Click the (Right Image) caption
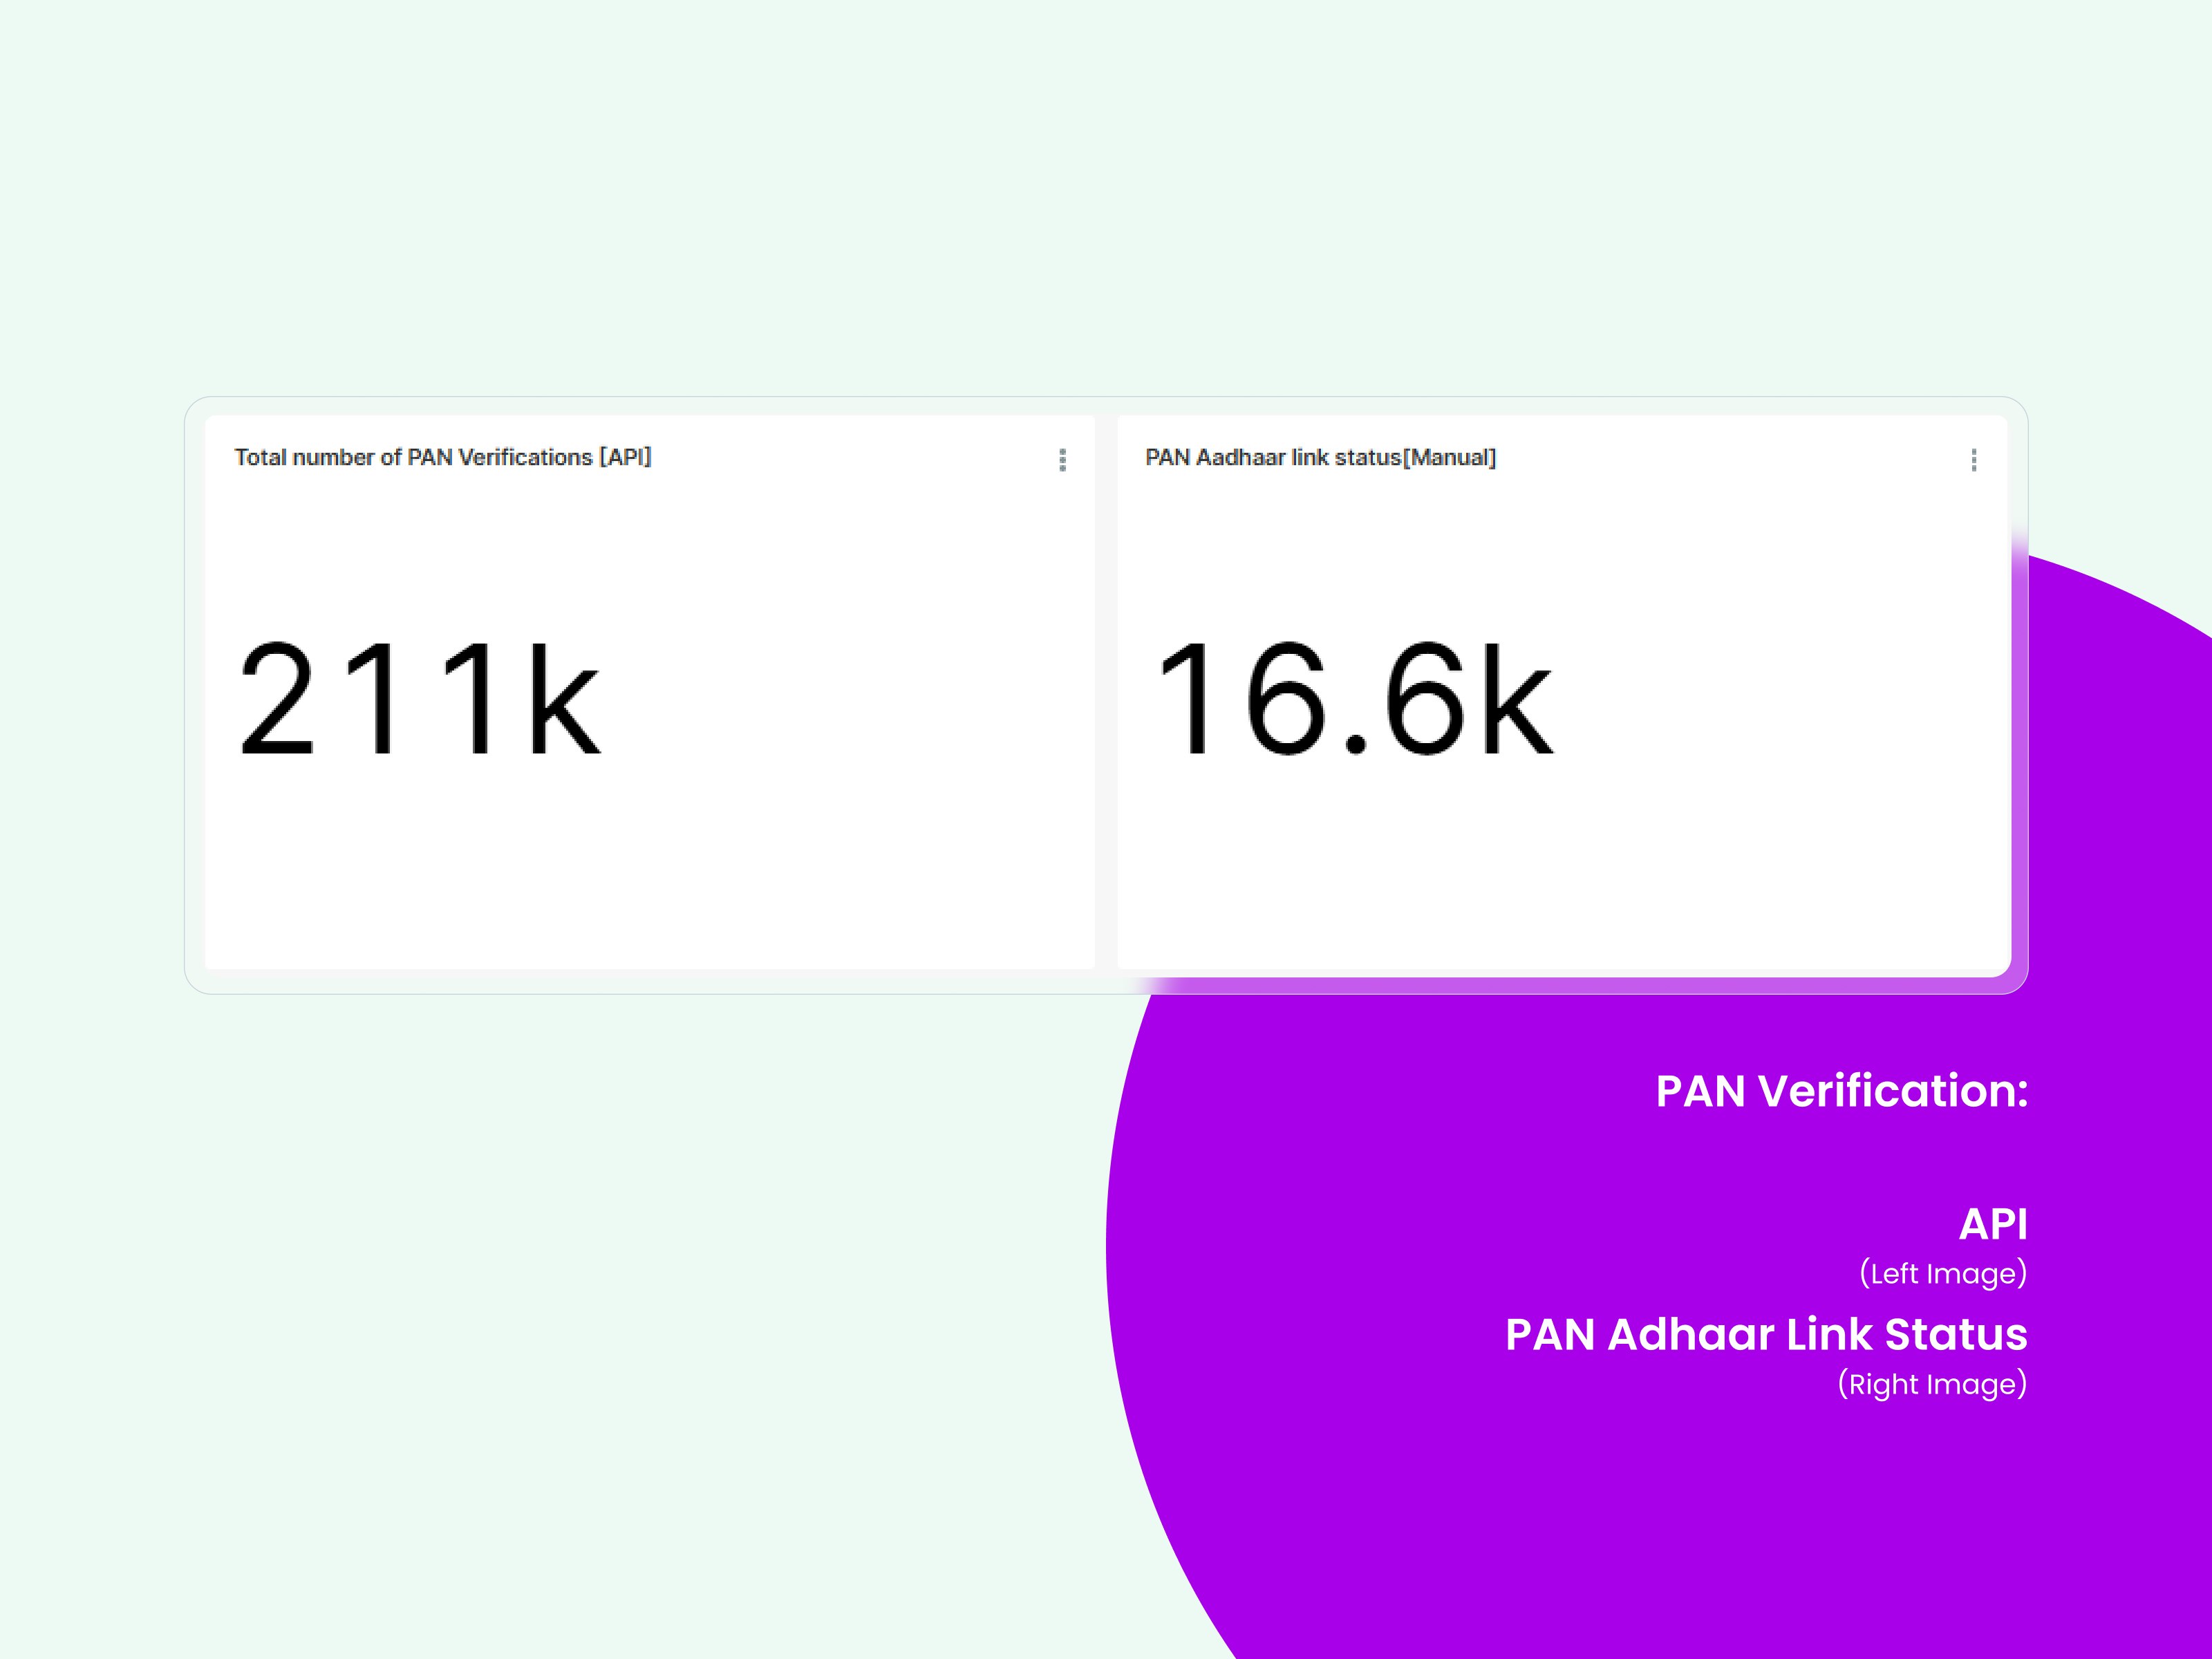The width and height of the screenshot is (2212, 1659). pyautogui.click(x=1932, y=1384)
